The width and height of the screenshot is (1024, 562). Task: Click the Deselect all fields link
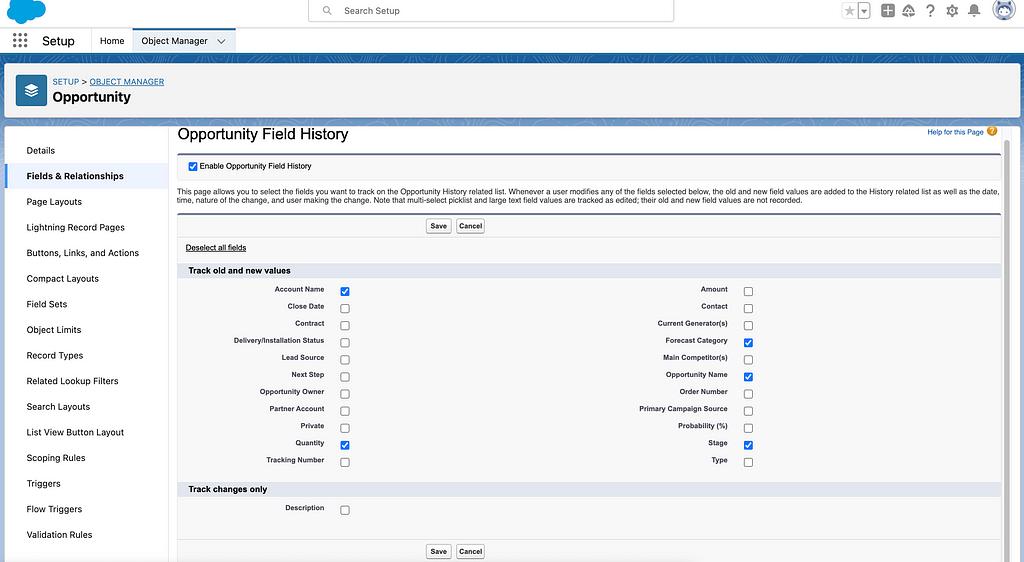pos(216,247)
